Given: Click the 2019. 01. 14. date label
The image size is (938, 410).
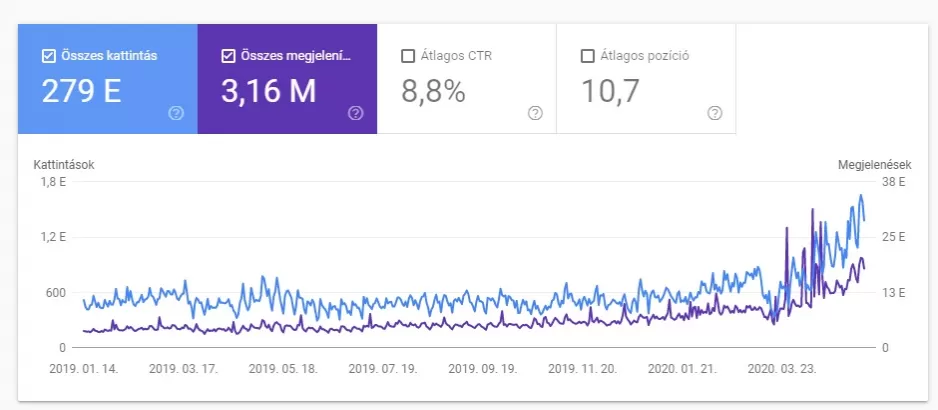Looking at the screenshot, I should tap(84, 369).
